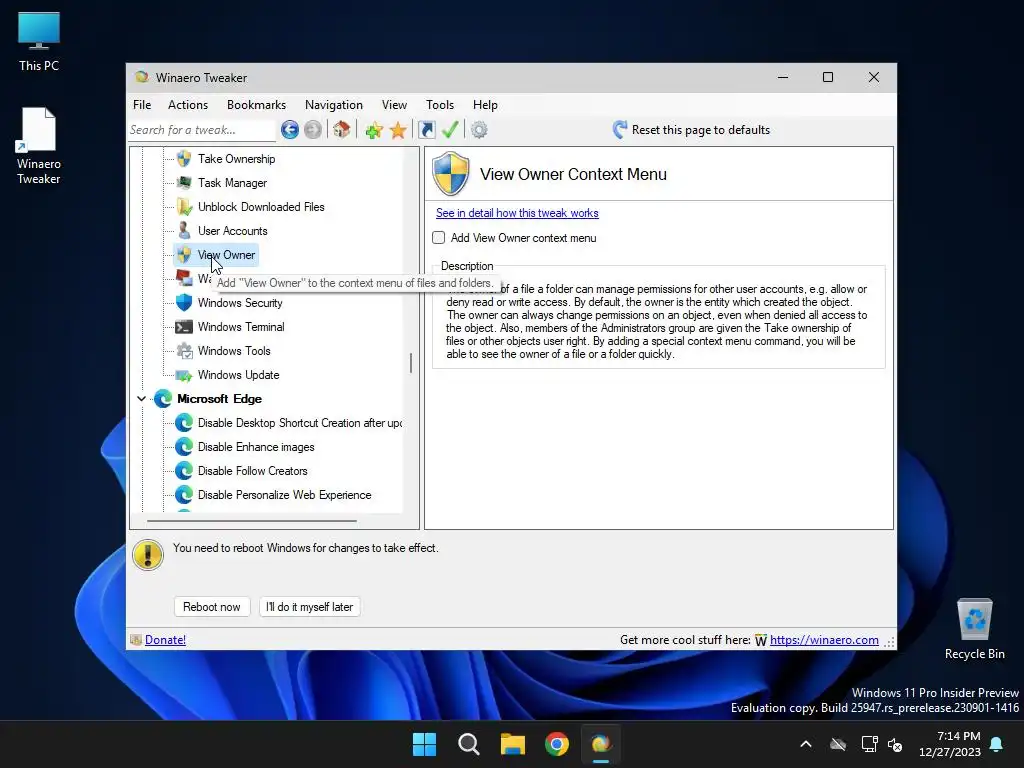Open the https://winaero.com link
This screenshot has width=1024, height=768.
pyautogui.click(x=824, y=640)
